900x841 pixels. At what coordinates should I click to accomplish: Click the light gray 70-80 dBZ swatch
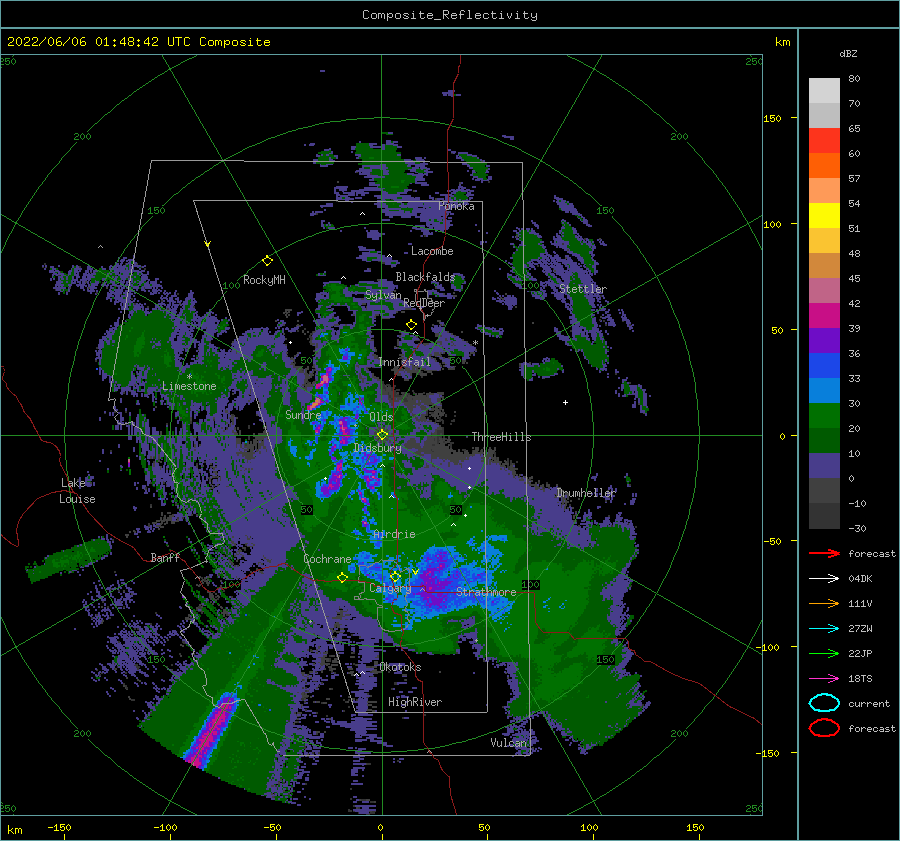(x=824, y=91)
